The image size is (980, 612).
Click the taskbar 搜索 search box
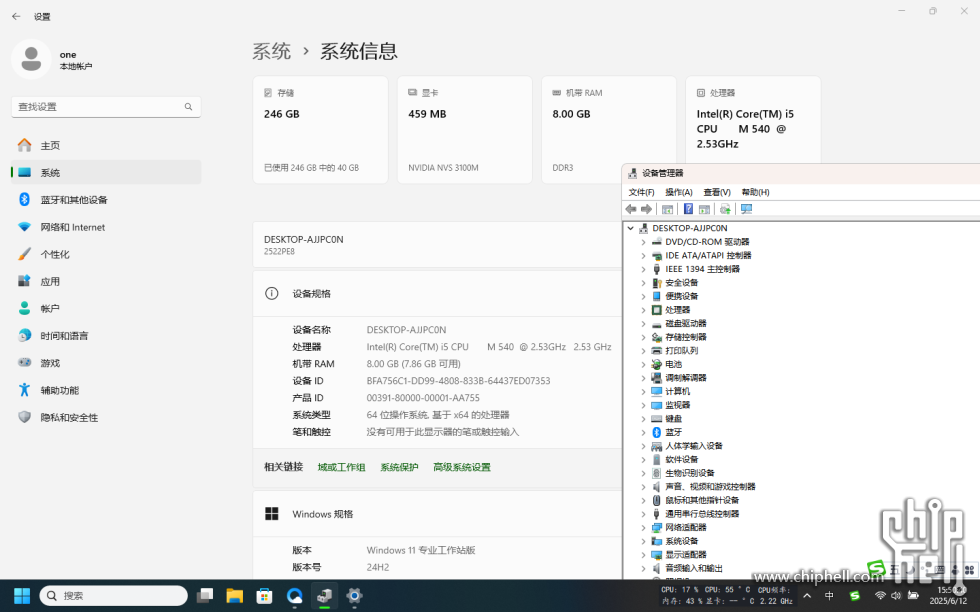point(113,596)
